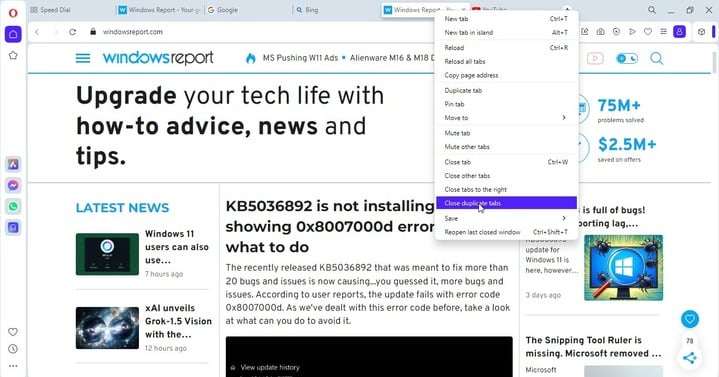The height and width of the screenshot is (377, 719).
Task: Add page to bookmarks with toolbar heart
Action: [x=648, y=32]
